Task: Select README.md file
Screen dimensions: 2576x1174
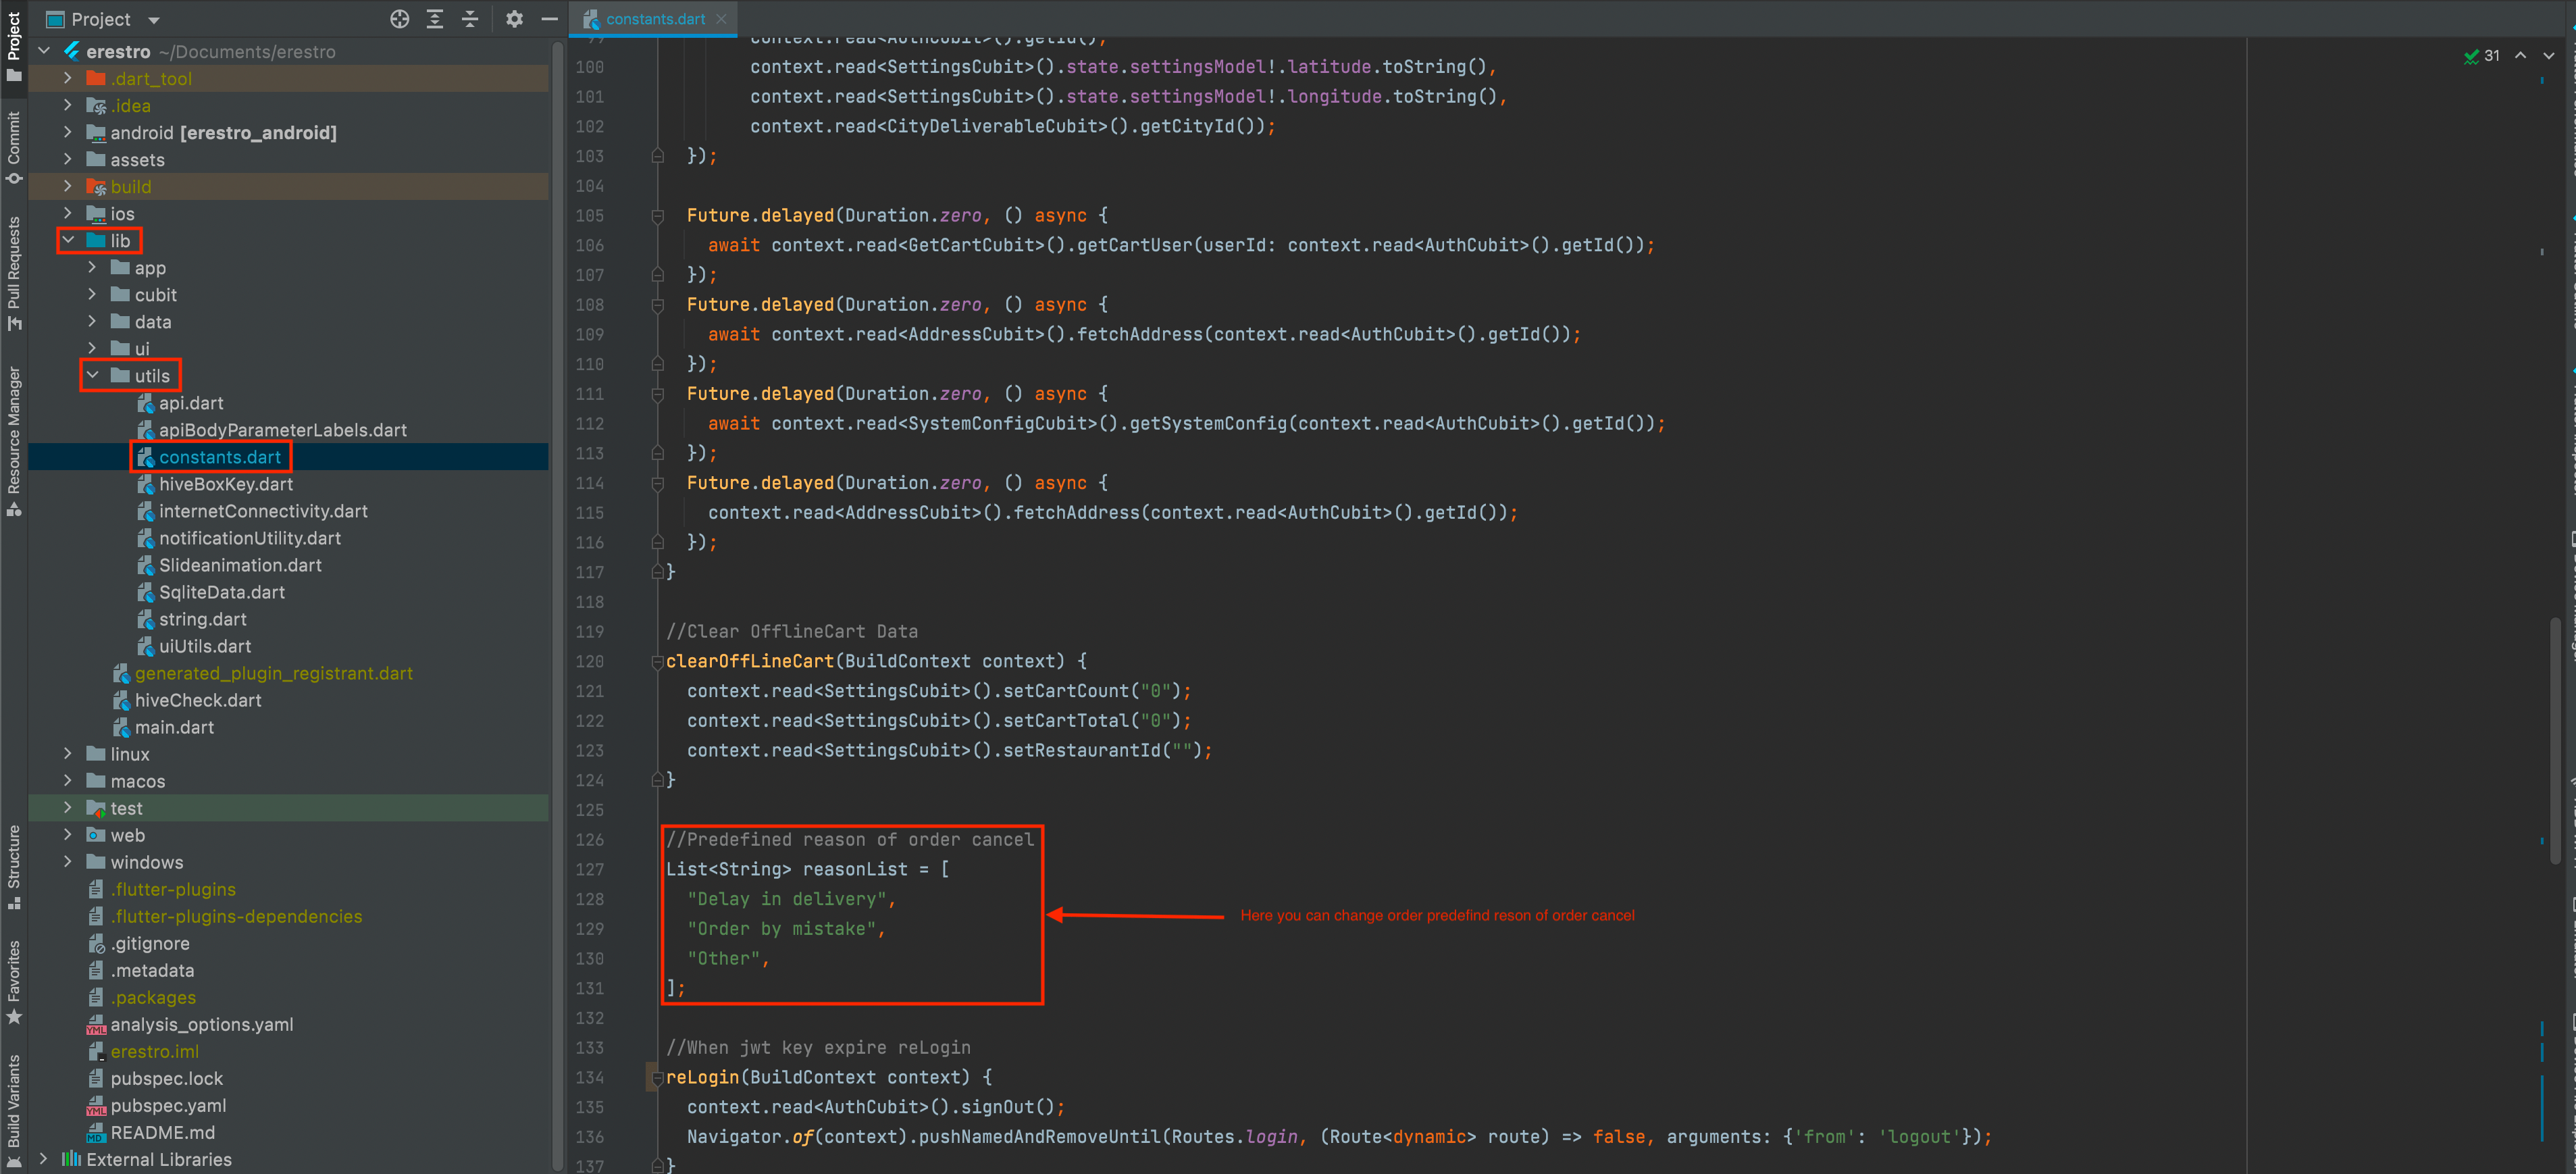Action: [162, 1132]
